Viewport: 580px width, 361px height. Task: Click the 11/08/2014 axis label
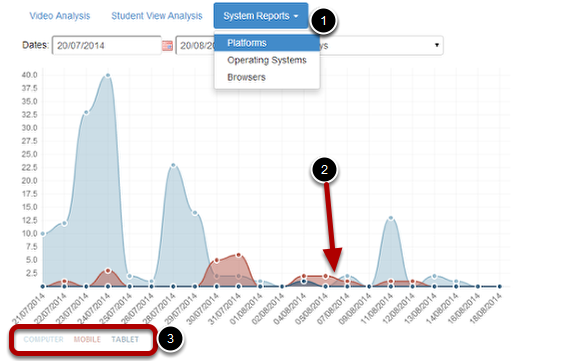(x=377, y=309)
